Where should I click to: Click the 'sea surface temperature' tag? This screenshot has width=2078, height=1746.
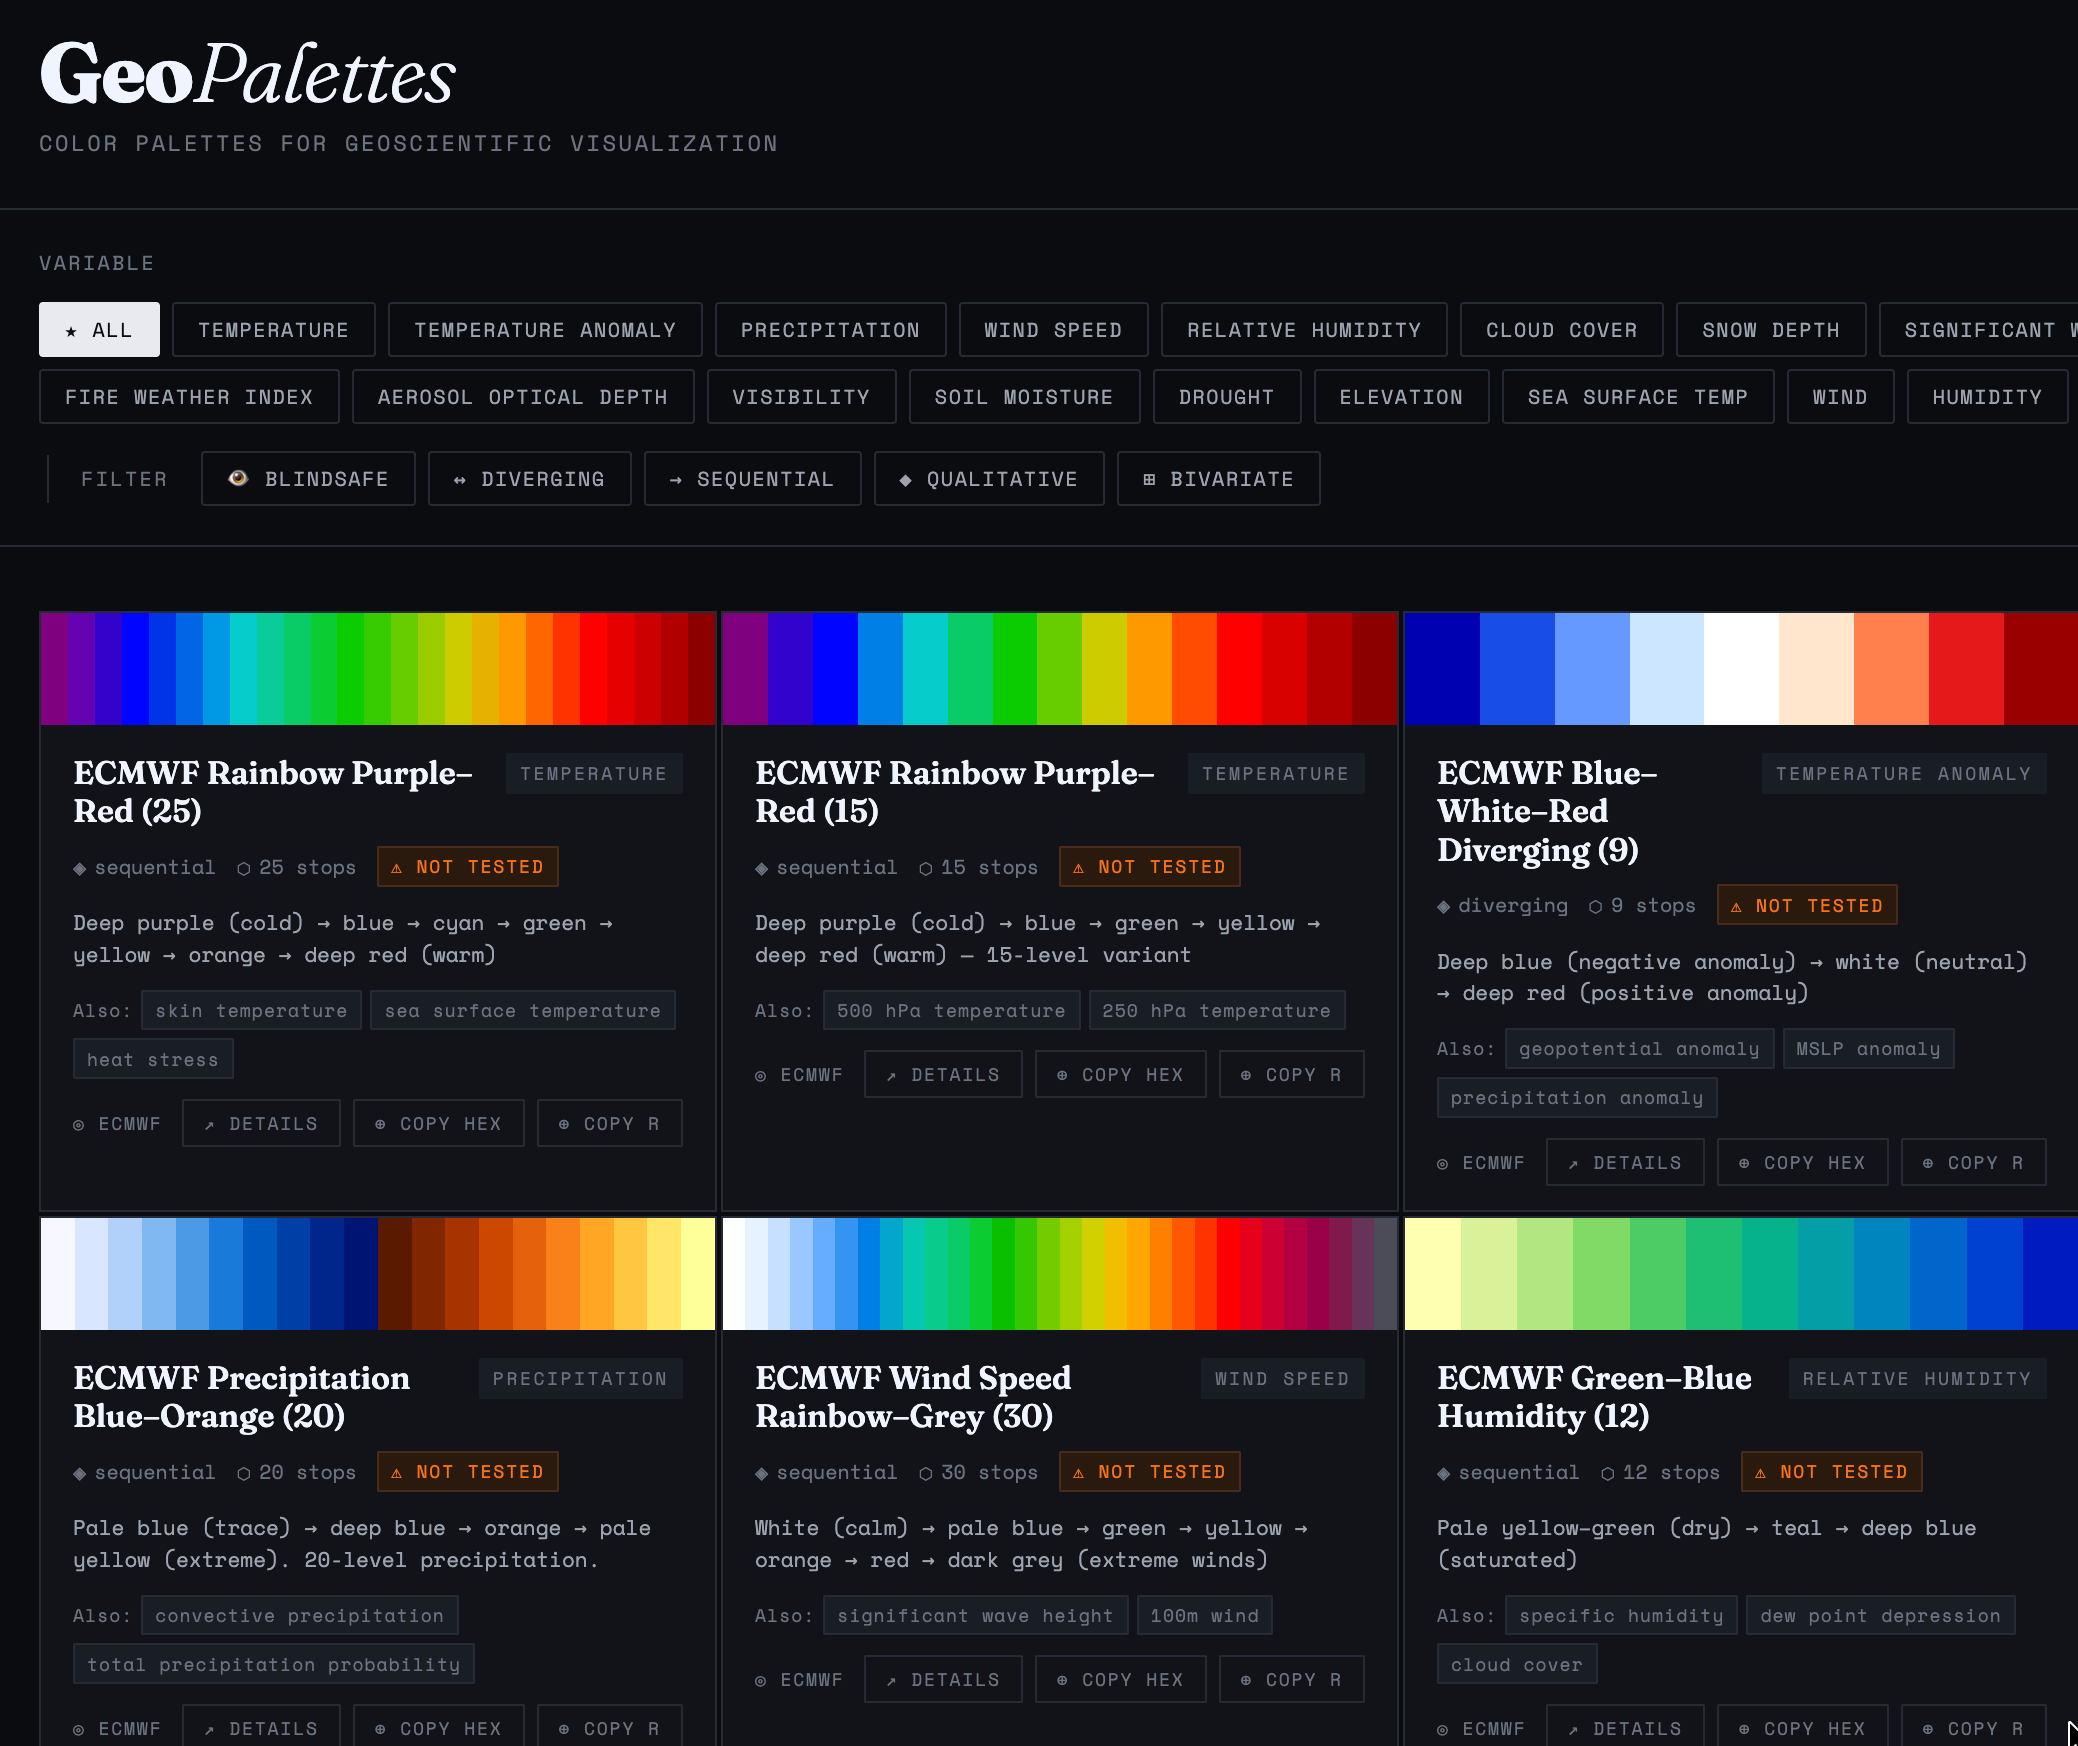tap(522, 1011)
